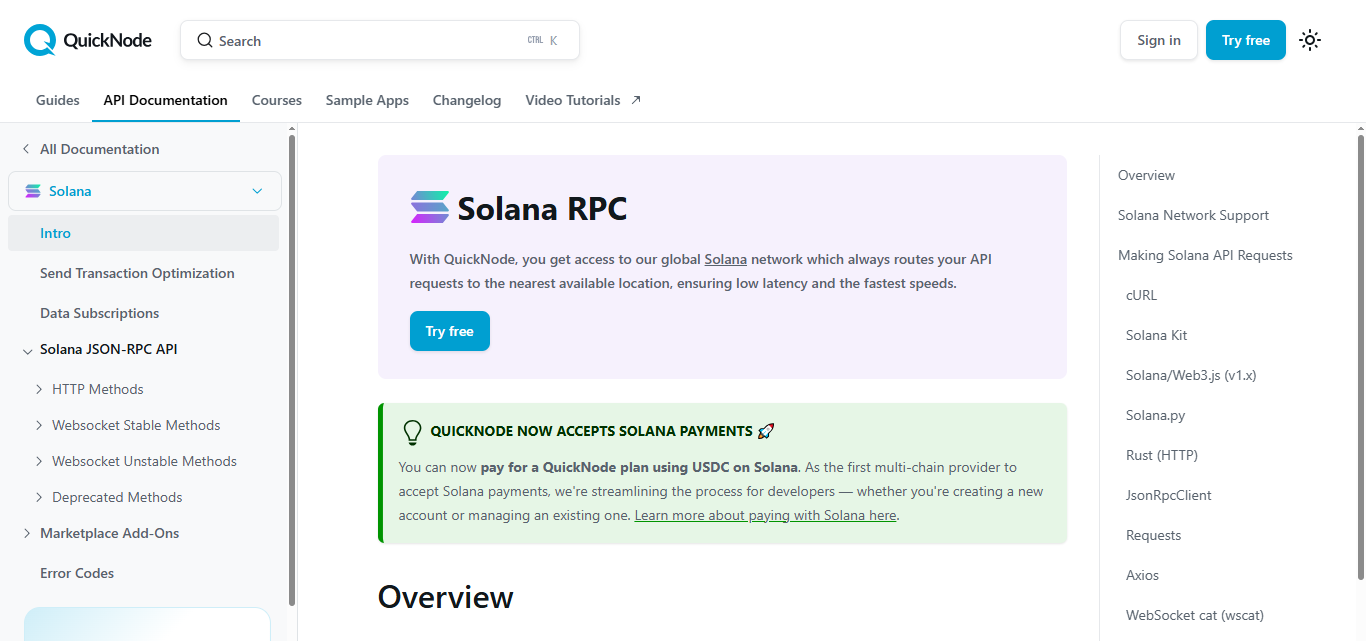Viewport: 1366px width, 641px height.
Task: Jump to Solana Network Support section
Action: click(1193, 215)
